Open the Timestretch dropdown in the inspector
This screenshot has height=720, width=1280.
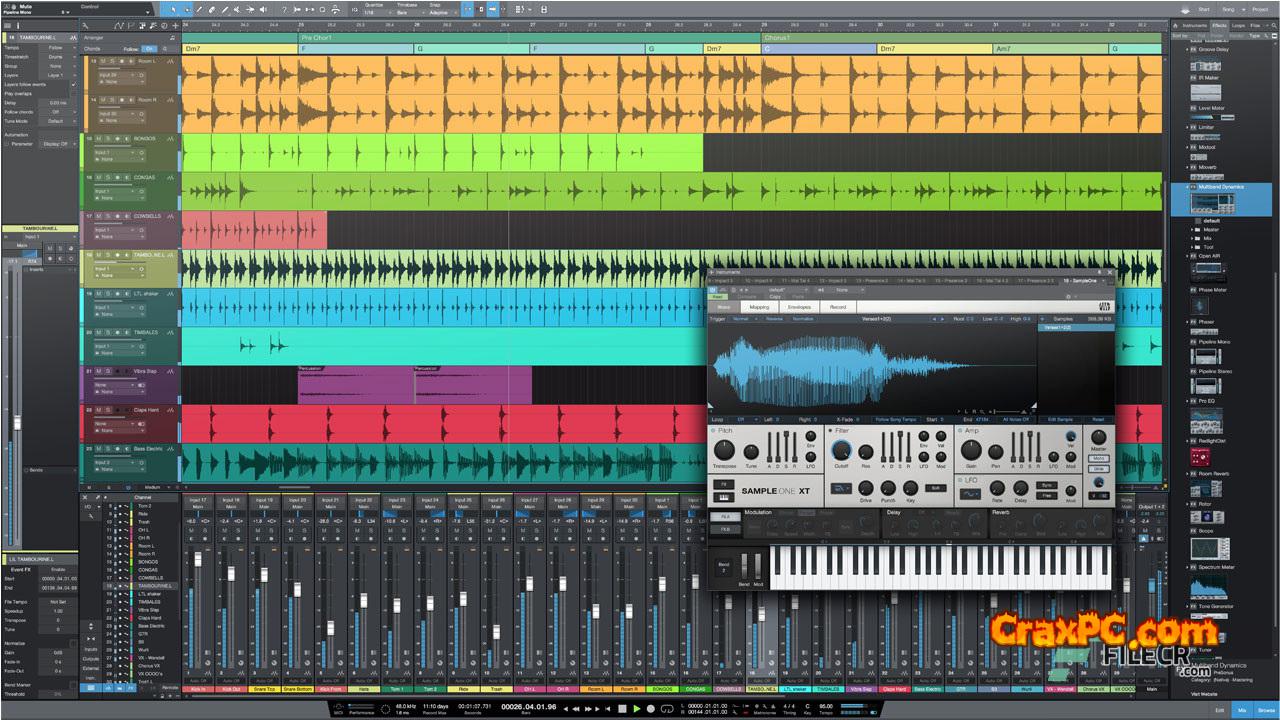tap(56, 57)
